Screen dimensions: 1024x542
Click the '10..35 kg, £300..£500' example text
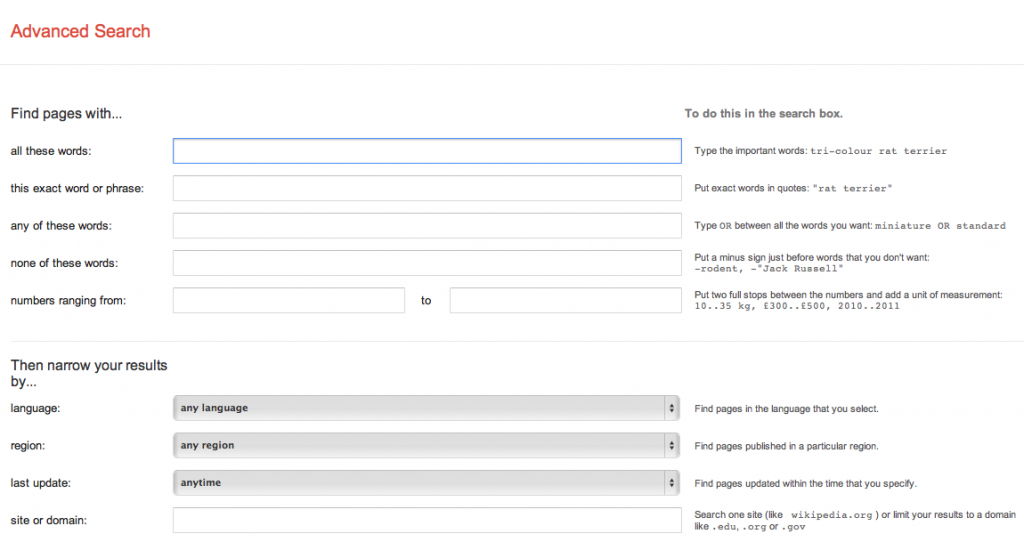[x=761, y=306]
